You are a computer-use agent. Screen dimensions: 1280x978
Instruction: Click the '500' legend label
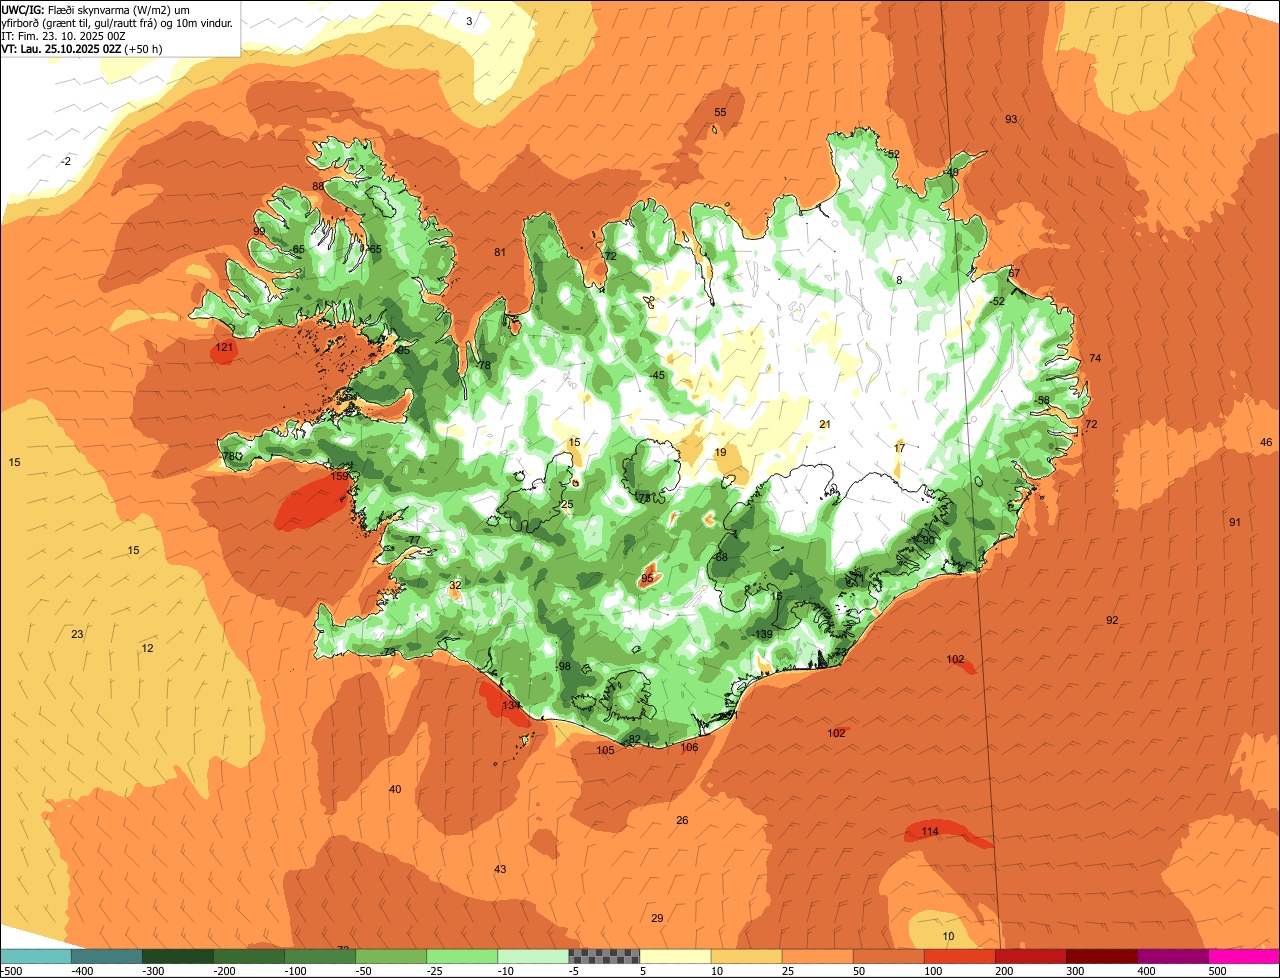(1217, 970)
